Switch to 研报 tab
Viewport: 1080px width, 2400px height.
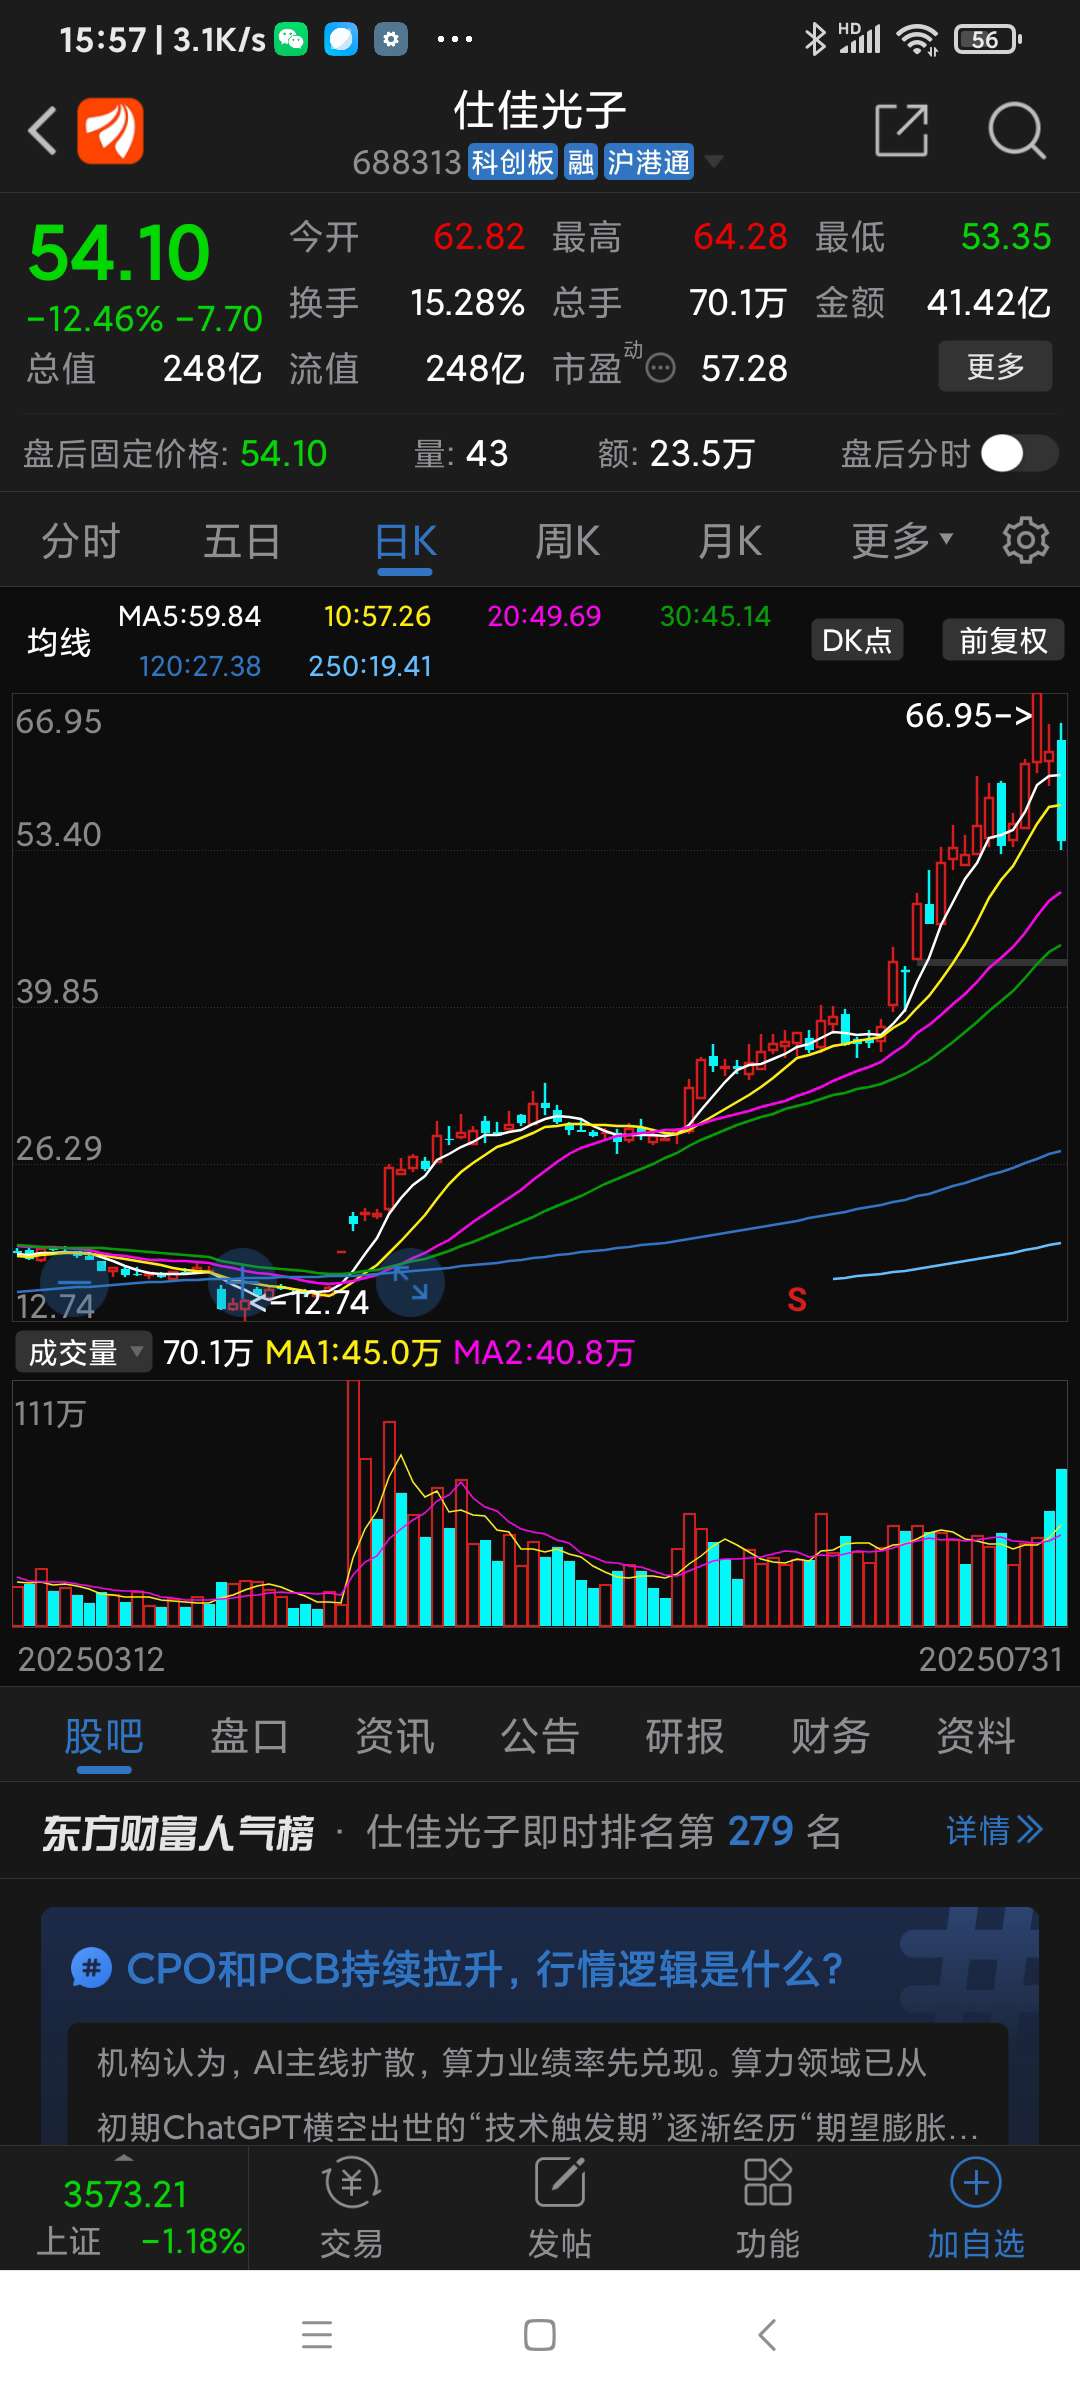point(685,1736)
